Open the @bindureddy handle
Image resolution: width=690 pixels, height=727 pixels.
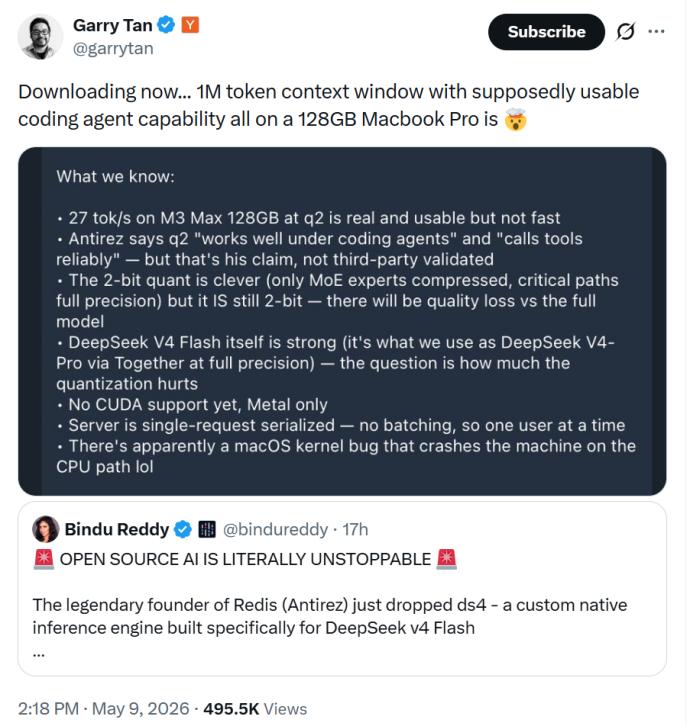275,529
